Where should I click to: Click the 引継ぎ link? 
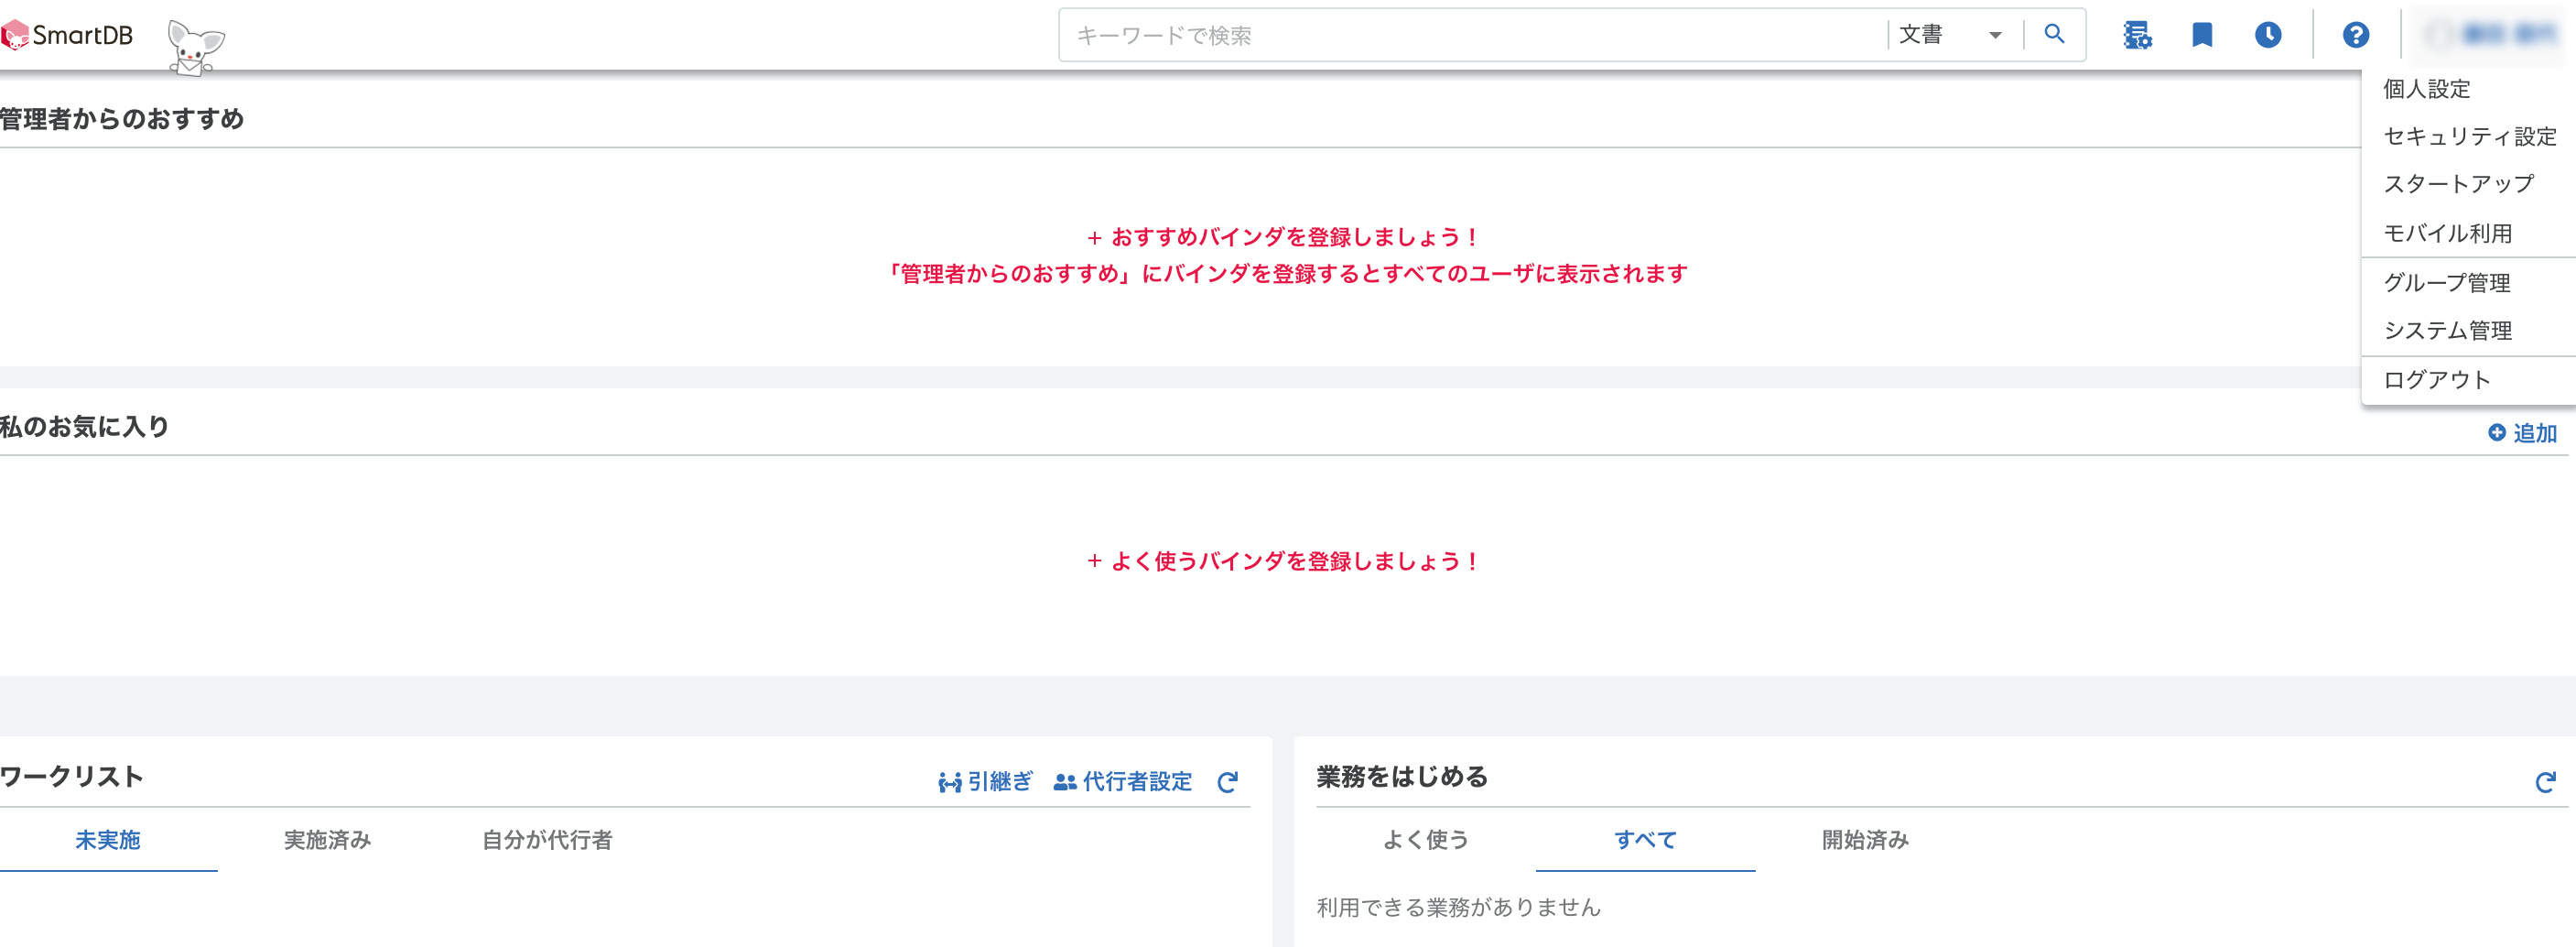coord(985,782)
